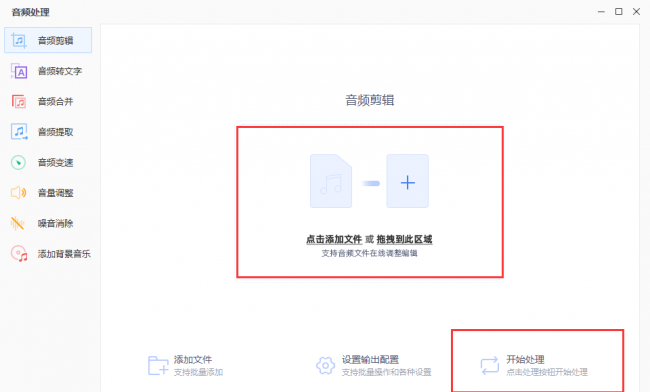Click the 音频提取 music note icon
This screenshot has height=392, width=650.
tap(19, 132)
